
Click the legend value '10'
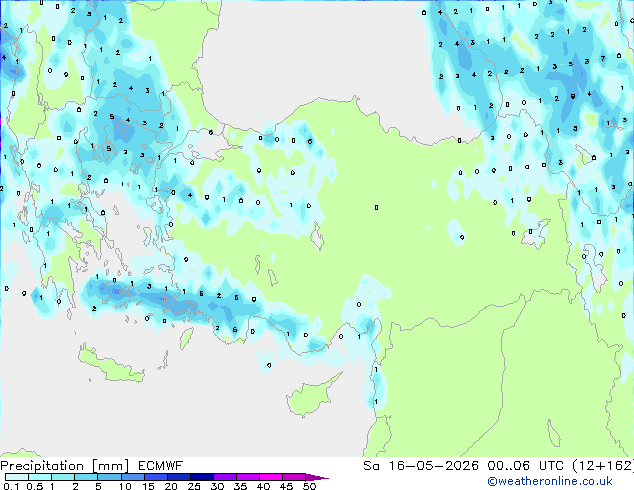125,486
